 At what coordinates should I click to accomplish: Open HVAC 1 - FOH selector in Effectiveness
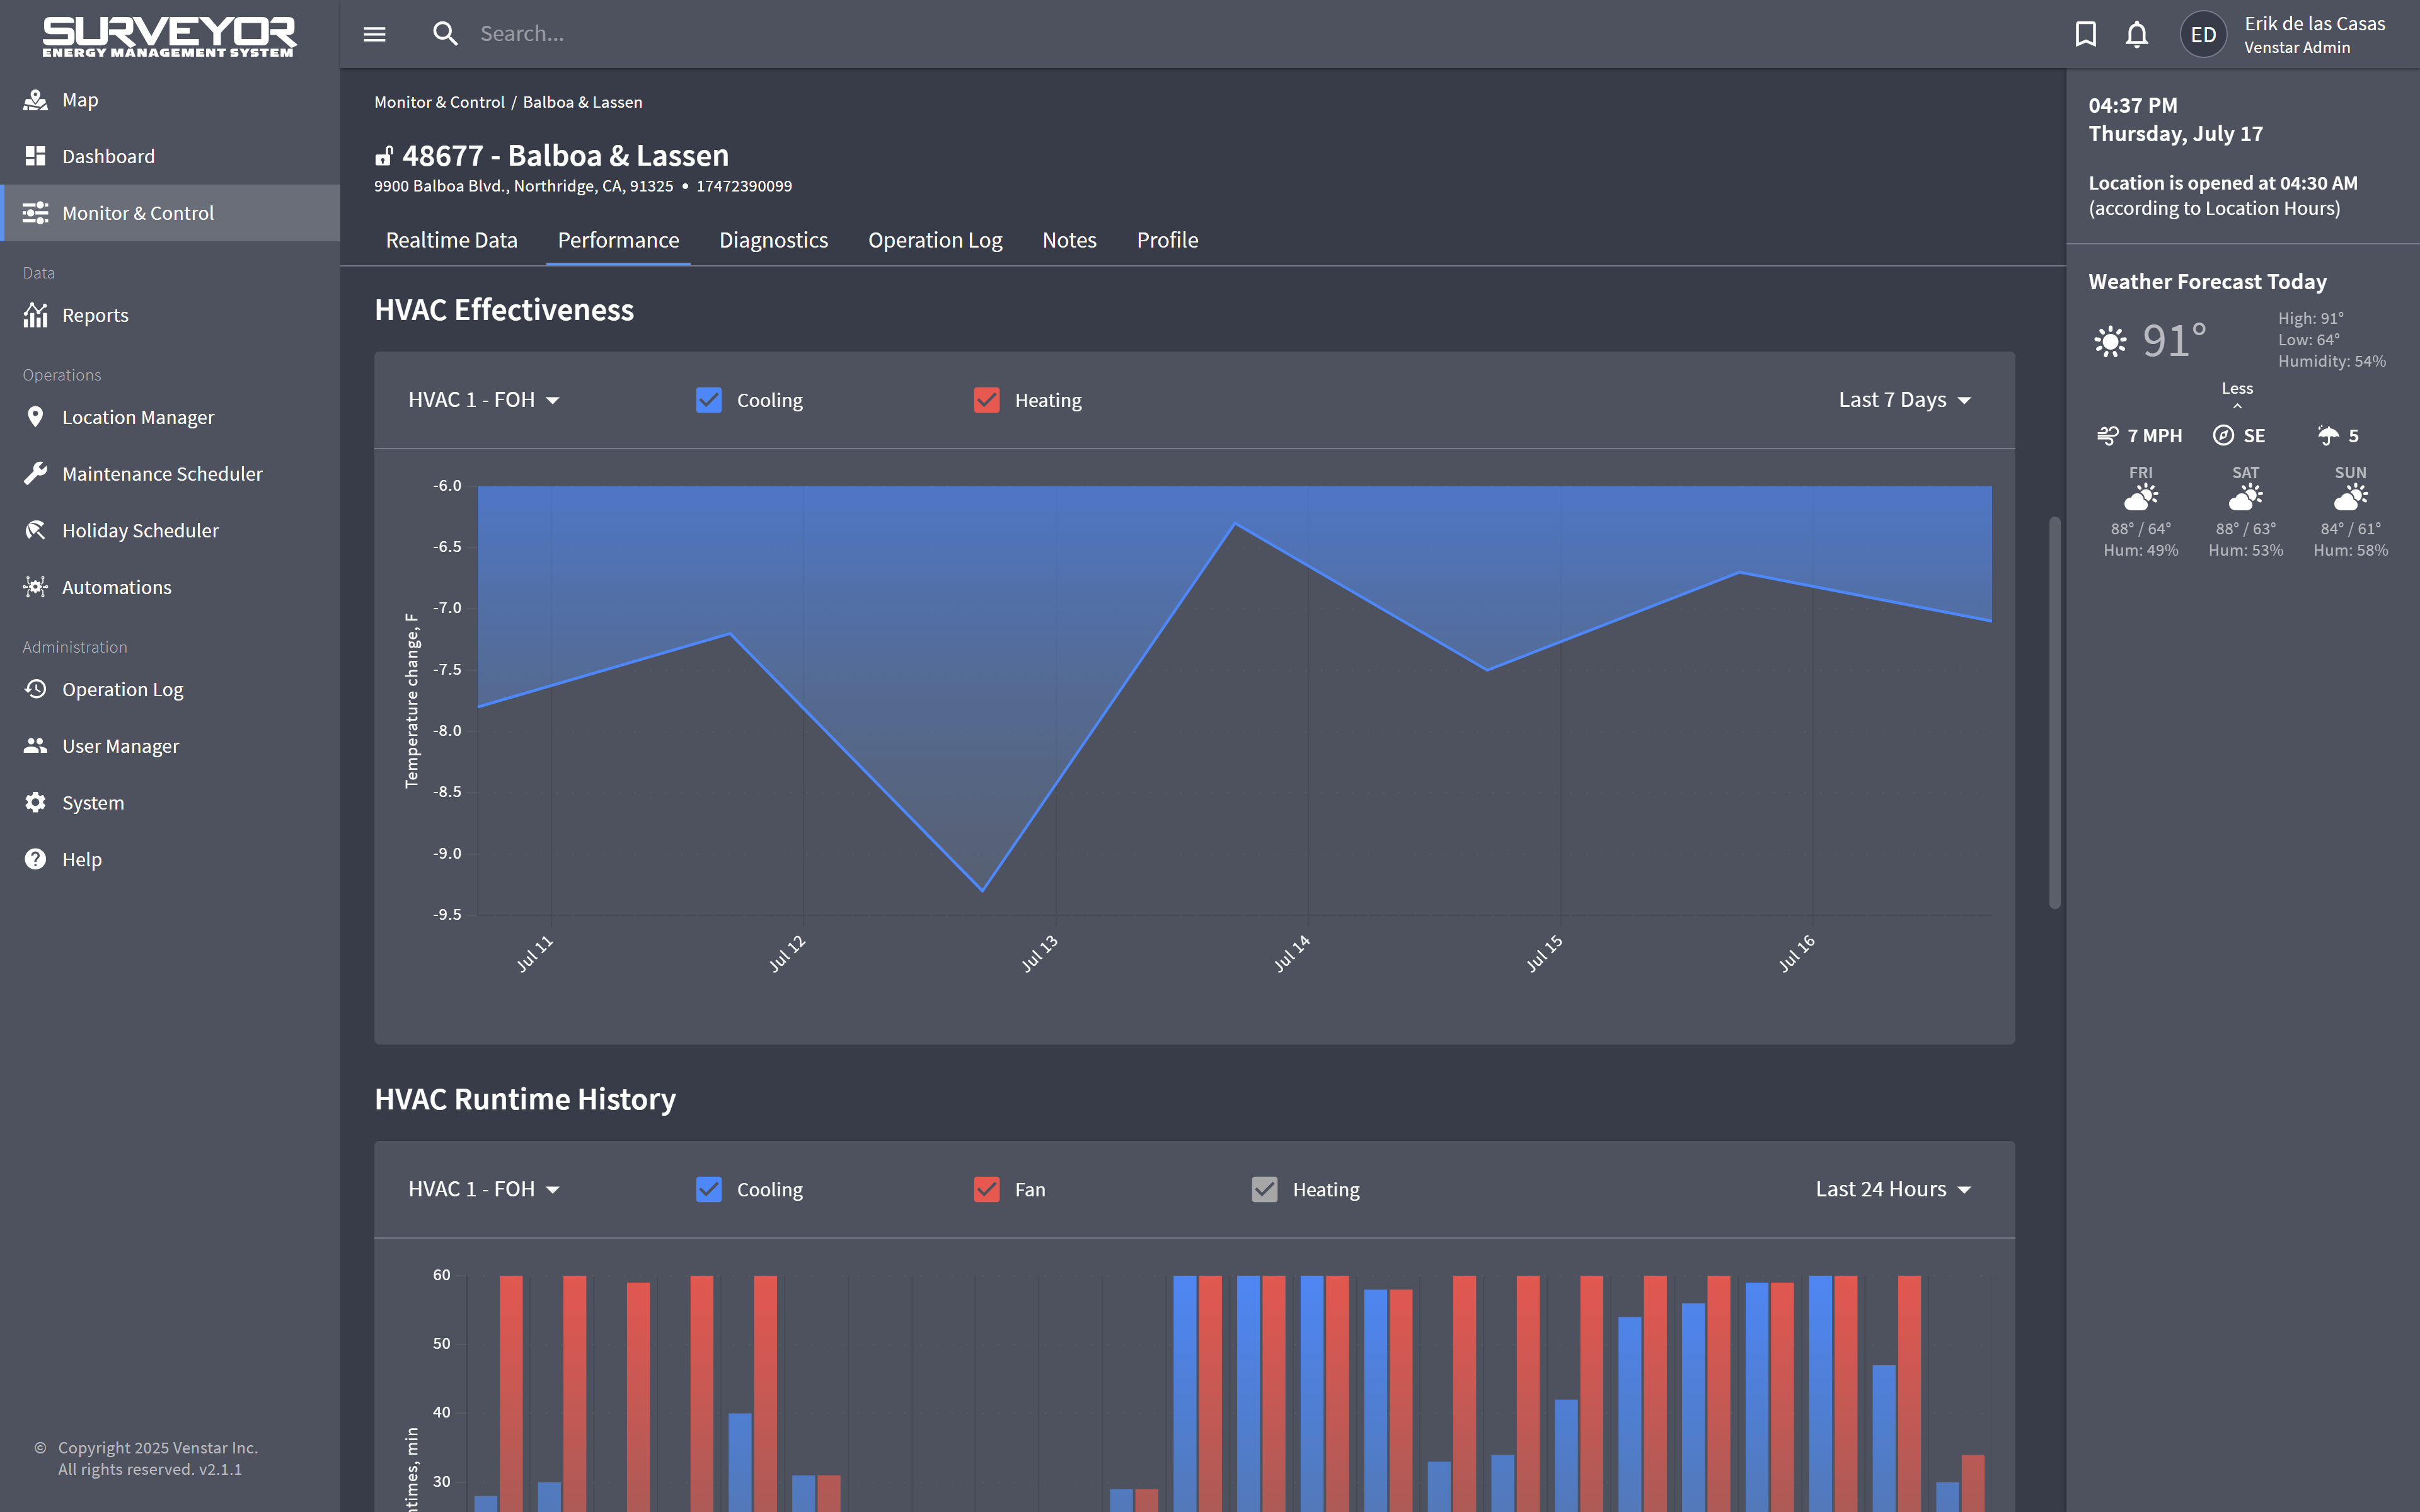(483, 400)
